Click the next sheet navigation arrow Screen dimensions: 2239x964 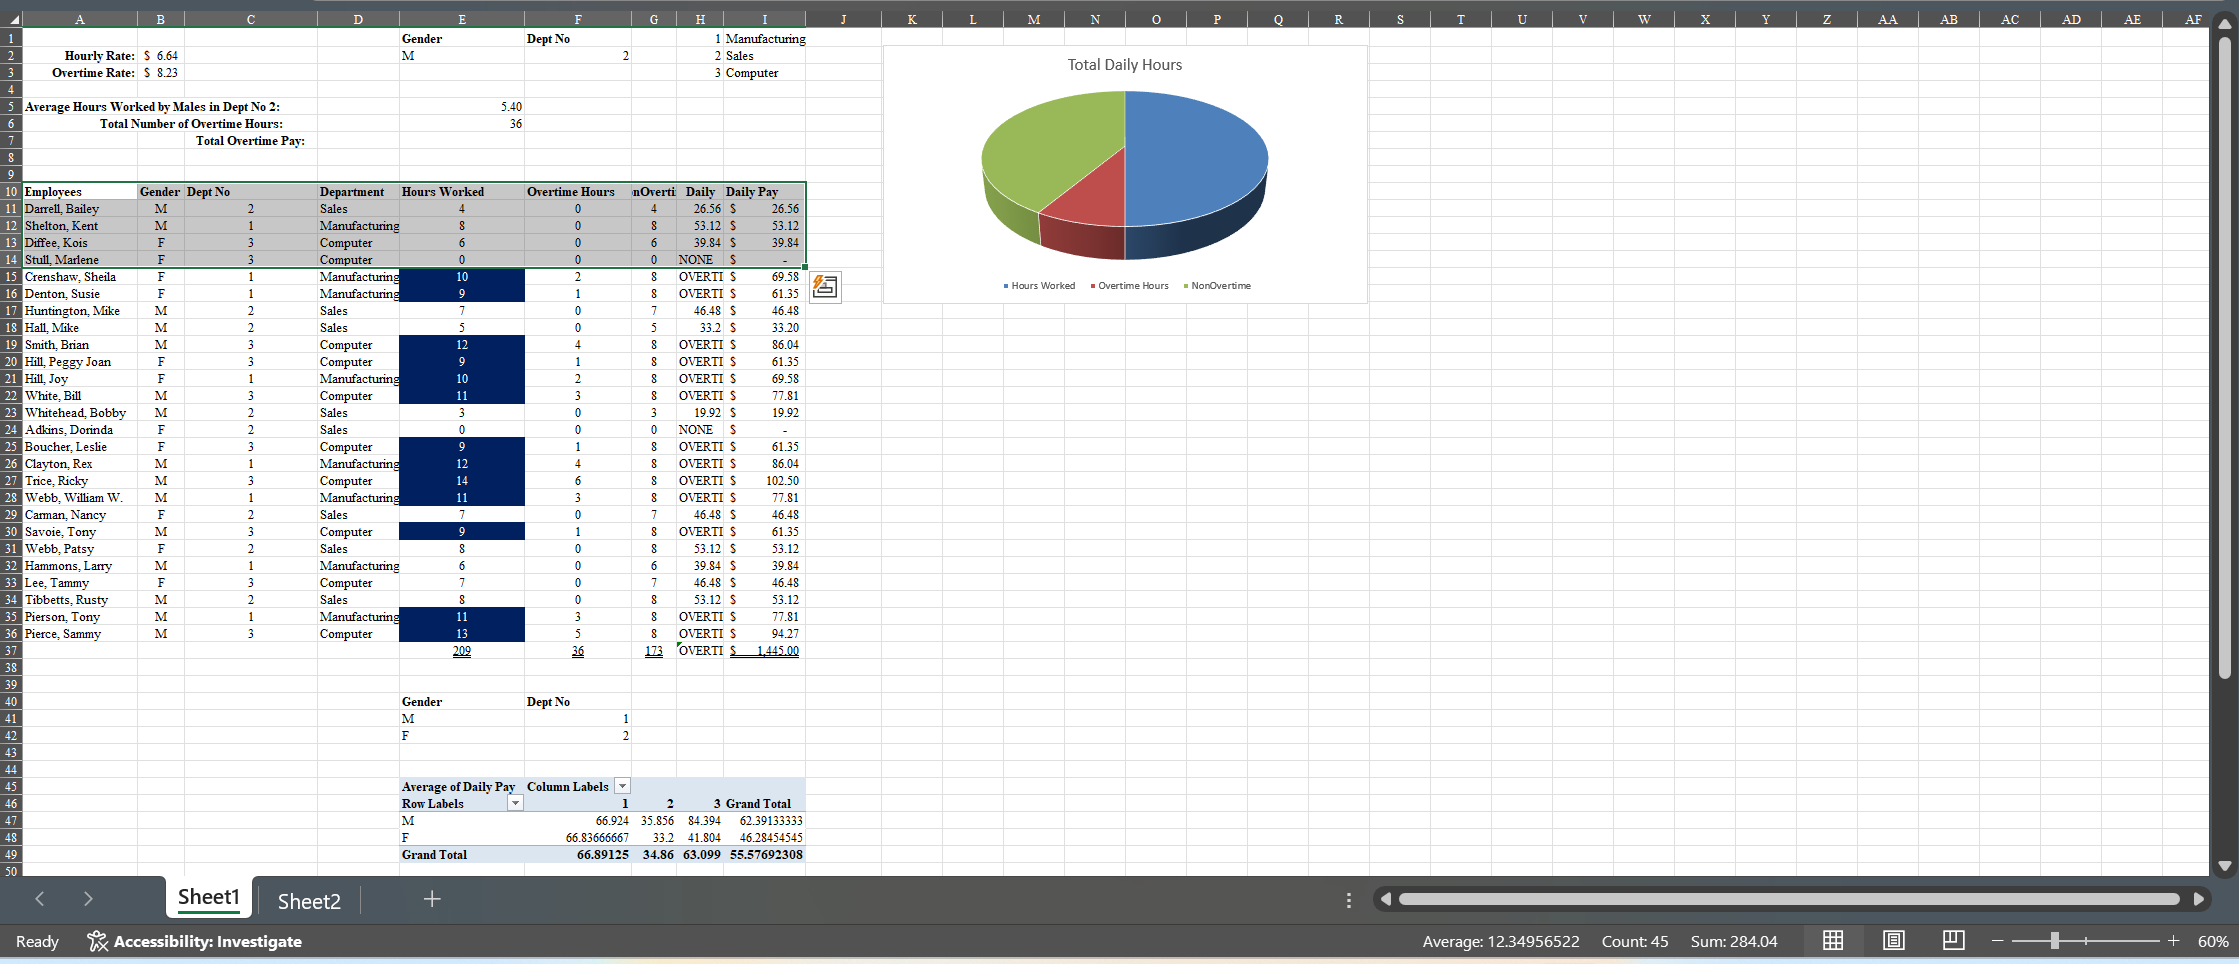(x=88, y=899)
